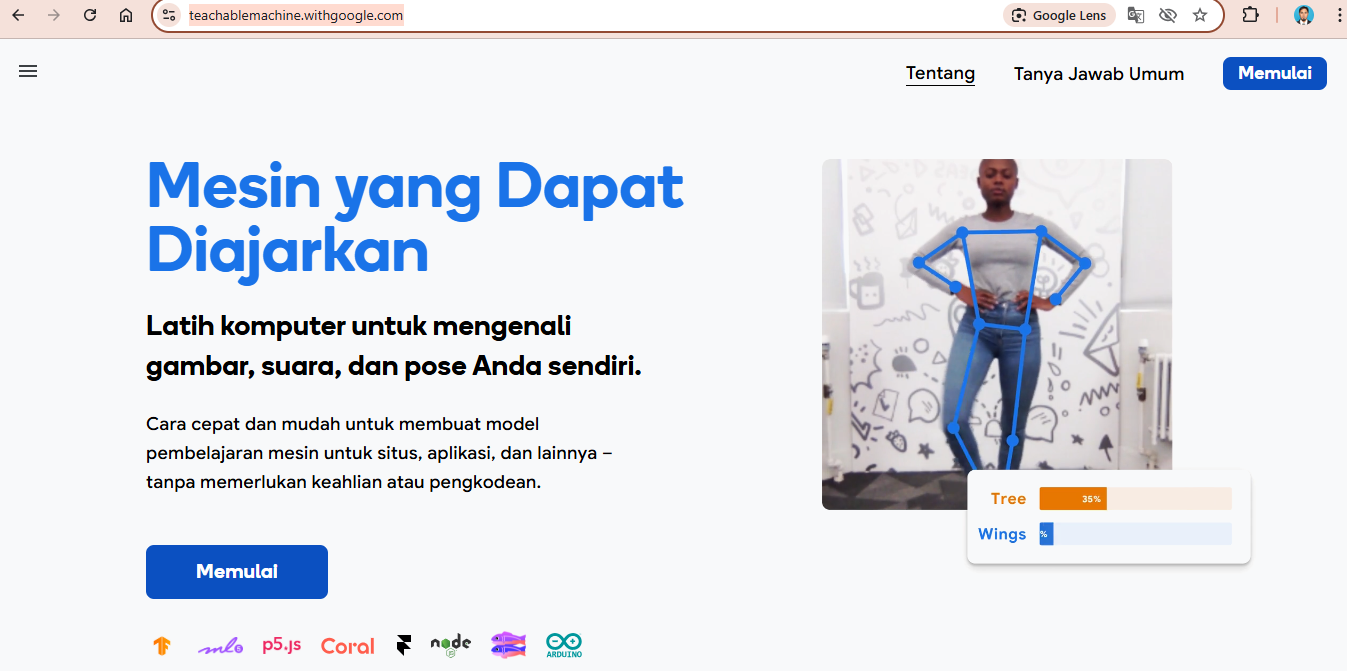Toggle the crossed-eye privacy icon in address bar
The image size is (1347, 671).
(x=1167, y=15)
